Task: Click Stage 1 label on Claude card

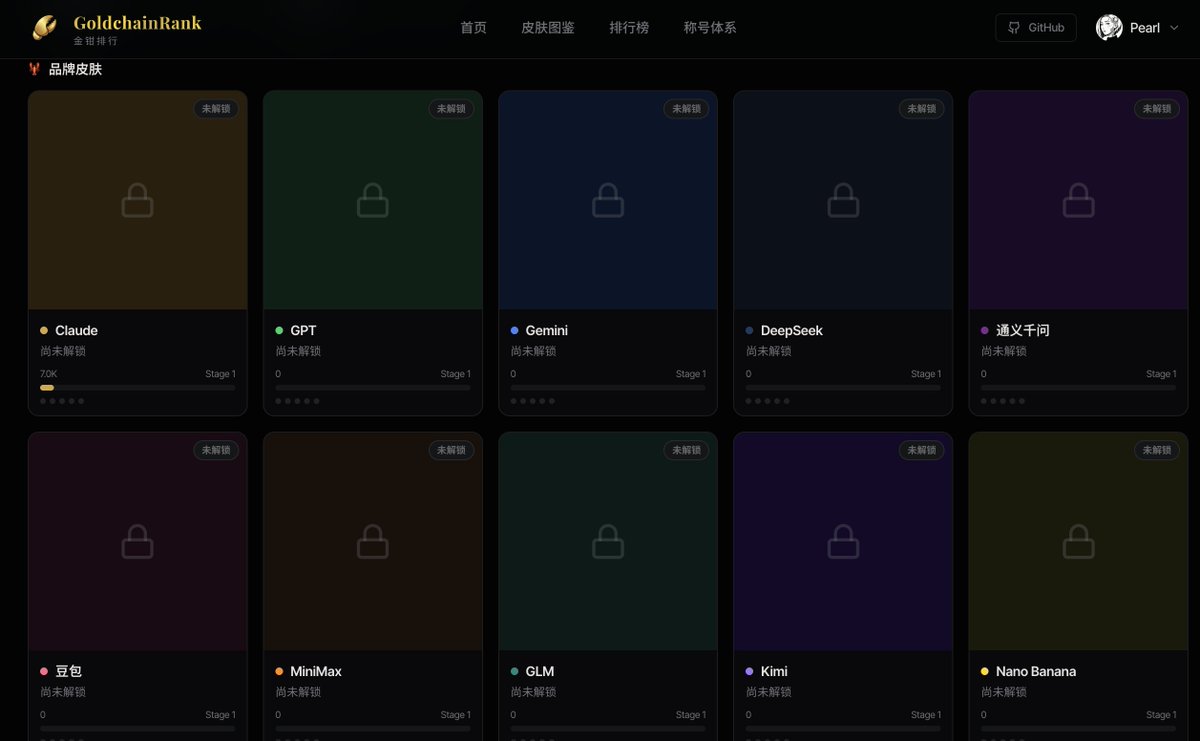Action: pos(220,374)
